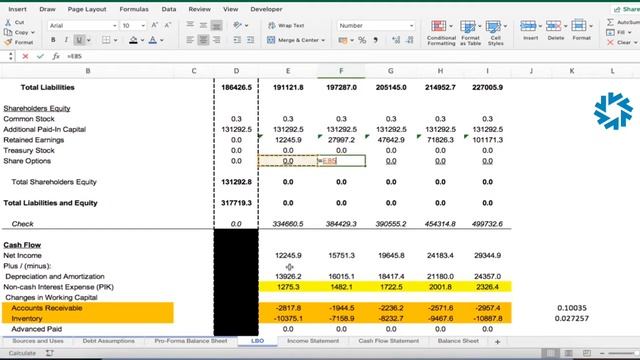Click the Insert cells icon
Image resolution: width=640 pixels, height=360 pixels.
pyautogui.click(x=528, y=26)
